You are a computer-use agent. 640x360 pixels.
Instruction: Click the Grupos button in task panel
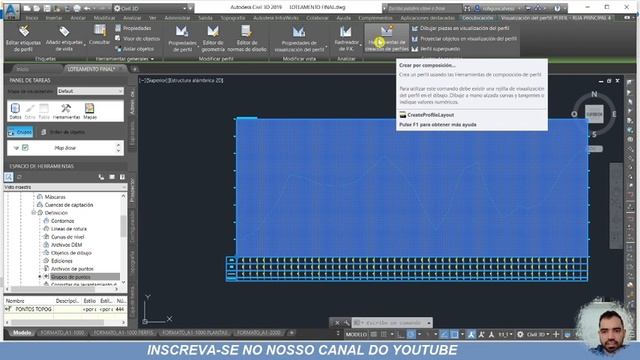tap(20, 132)
